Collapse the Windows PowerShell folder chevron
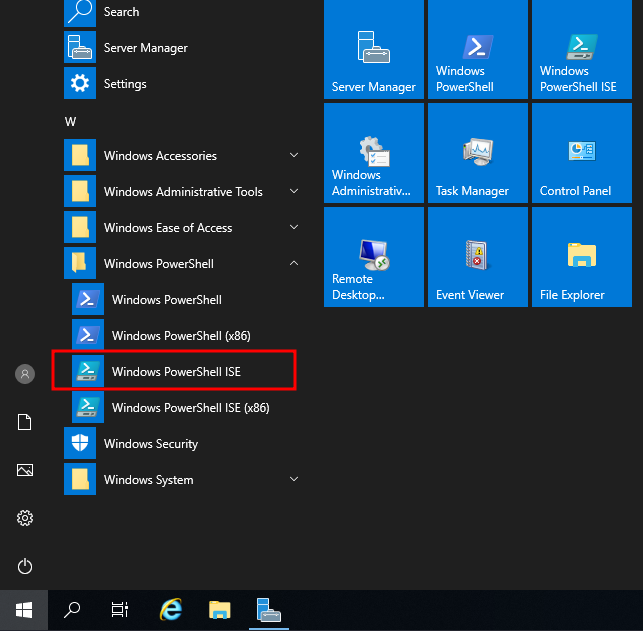The height and width of the screenshot is (631, 643). point(294,263)
